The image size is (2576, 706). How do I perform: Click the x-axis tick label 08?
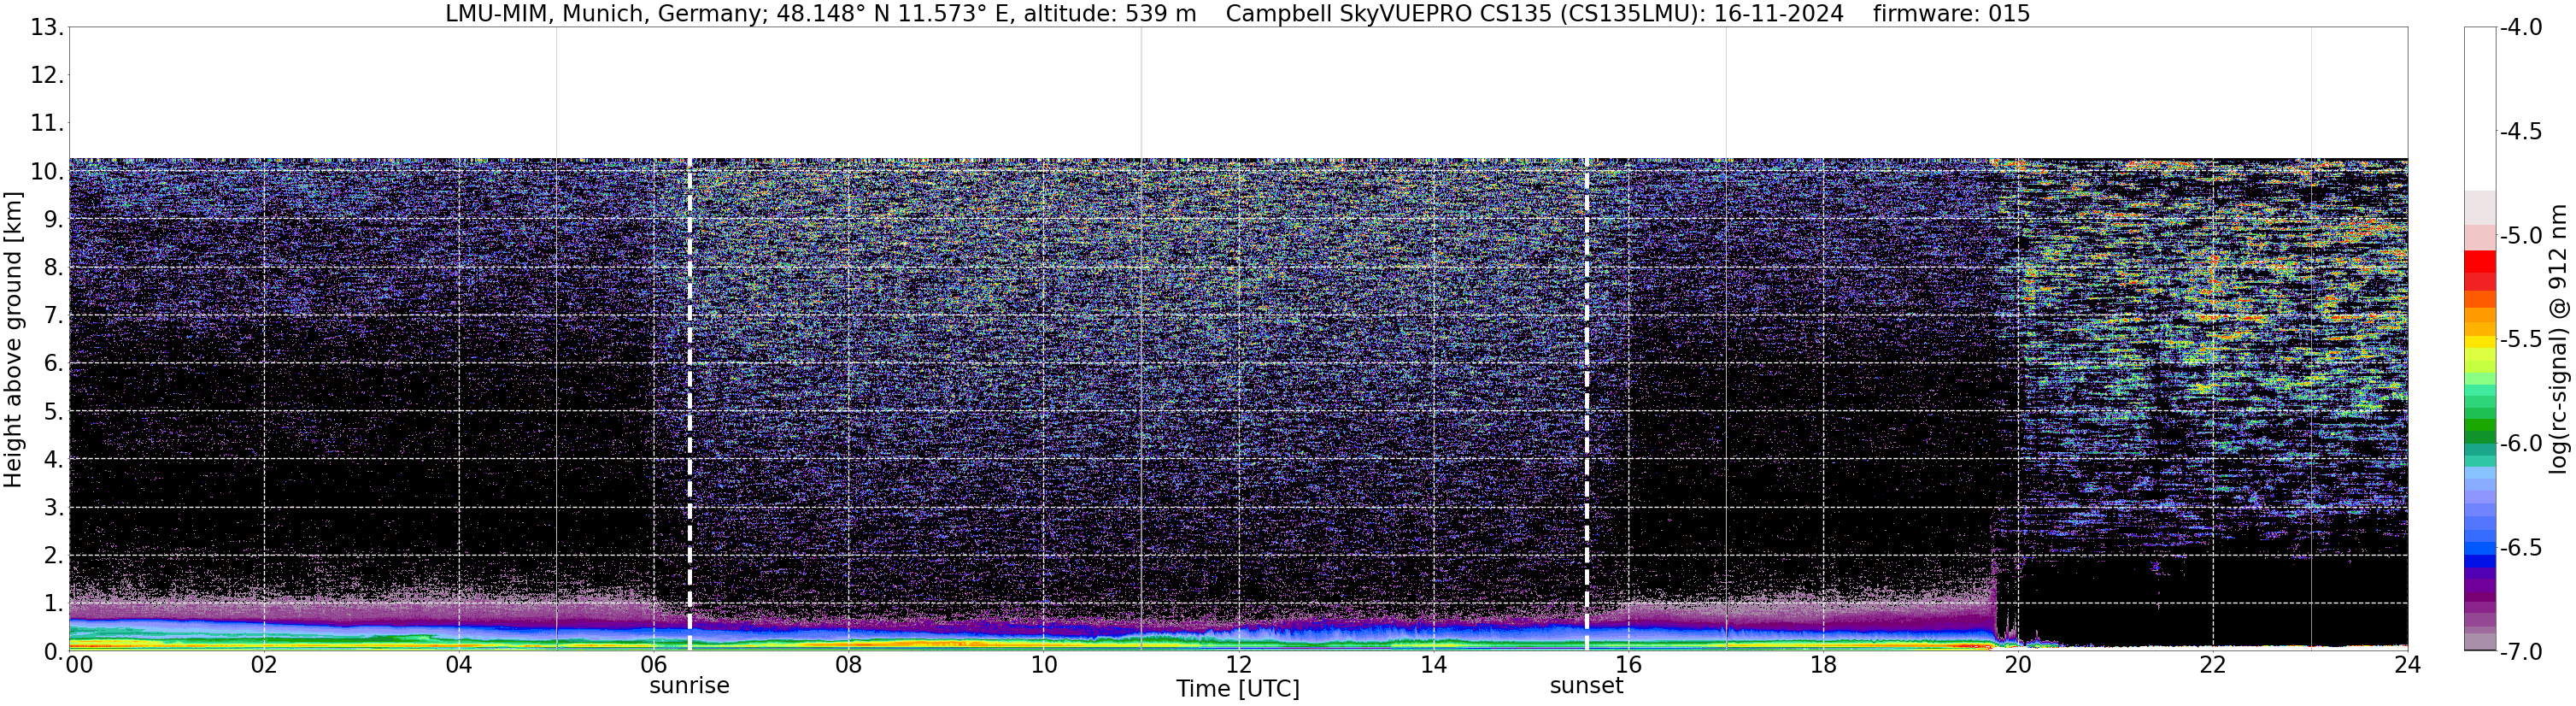point(849,665)
